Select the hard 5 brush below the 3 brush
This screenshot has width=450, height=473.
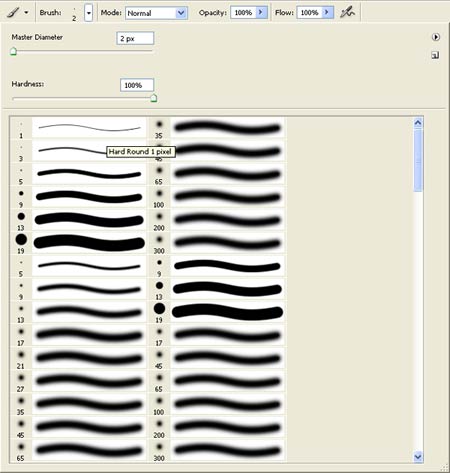(79, 174)
